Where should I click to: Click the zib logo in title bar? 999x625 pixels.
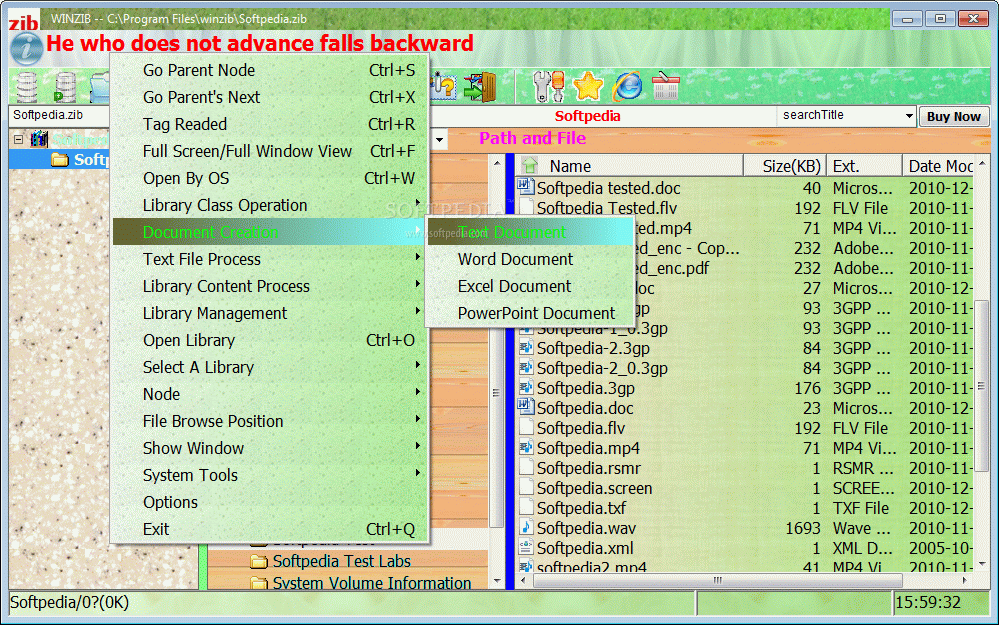(x=23, y=23)
